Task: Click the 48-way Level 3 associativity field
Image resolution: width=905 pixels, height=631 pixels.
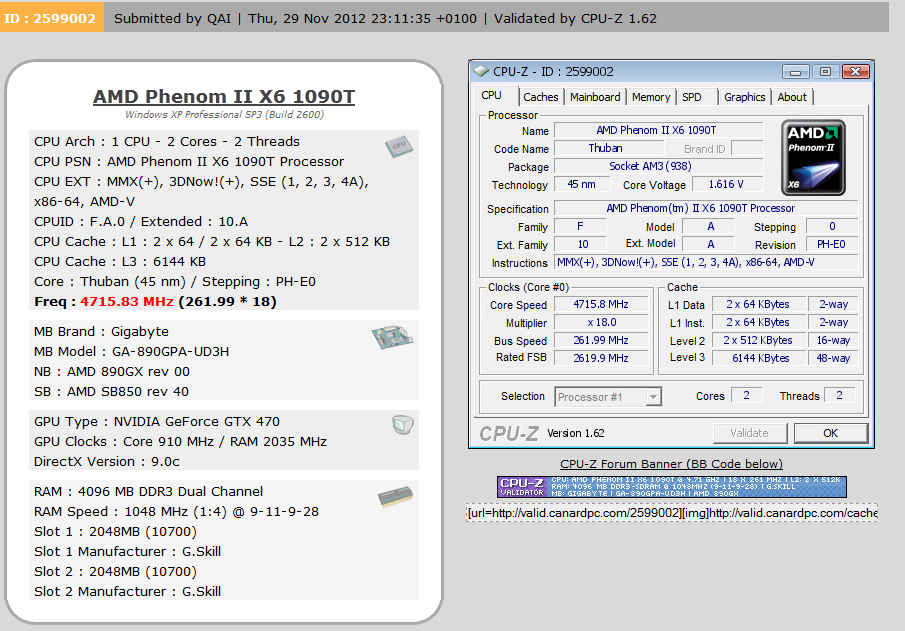Action: pyautogui.click(x=833, y=358)
